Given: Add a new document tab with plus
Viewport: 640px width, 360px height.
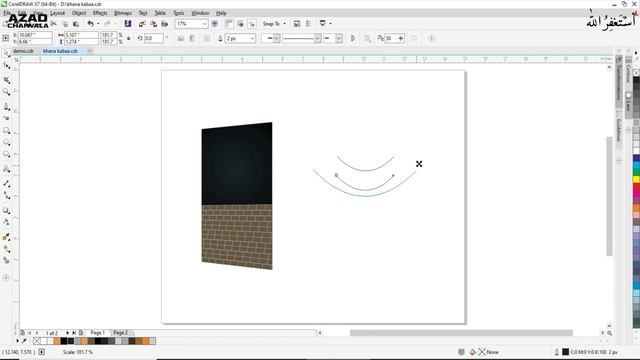Looking at the screenshot, I should pyautogui.click(x=89, y=51).
